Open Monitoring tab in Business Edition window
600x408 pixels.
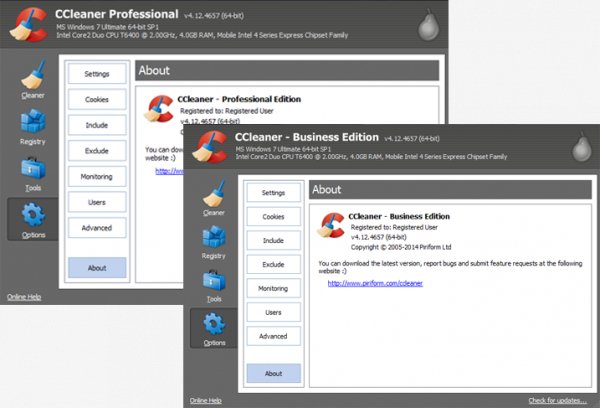point(274,288)
